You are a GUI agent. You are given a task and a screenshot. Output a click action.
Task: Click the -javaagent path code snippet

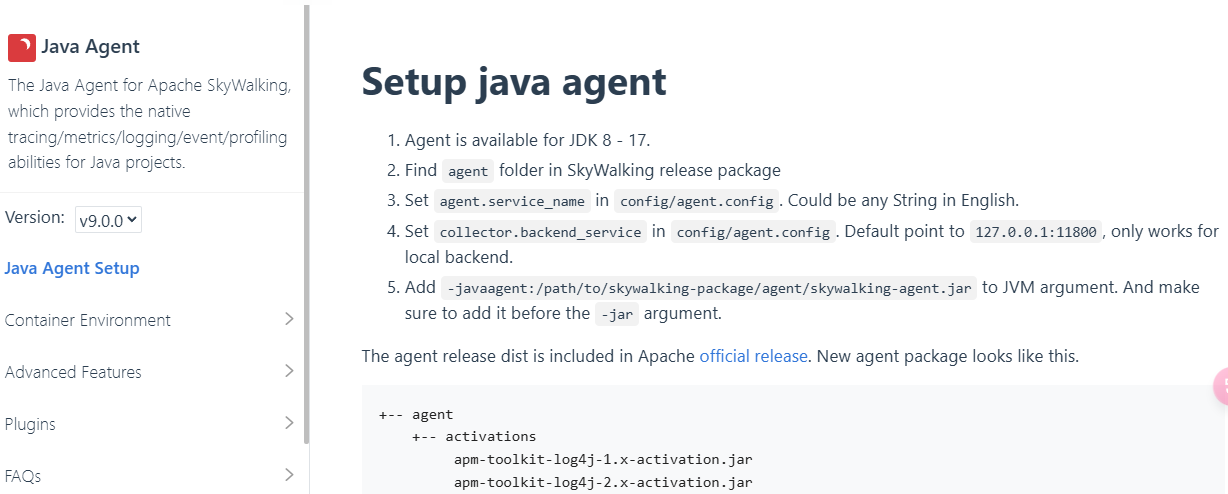pos(709,288)
